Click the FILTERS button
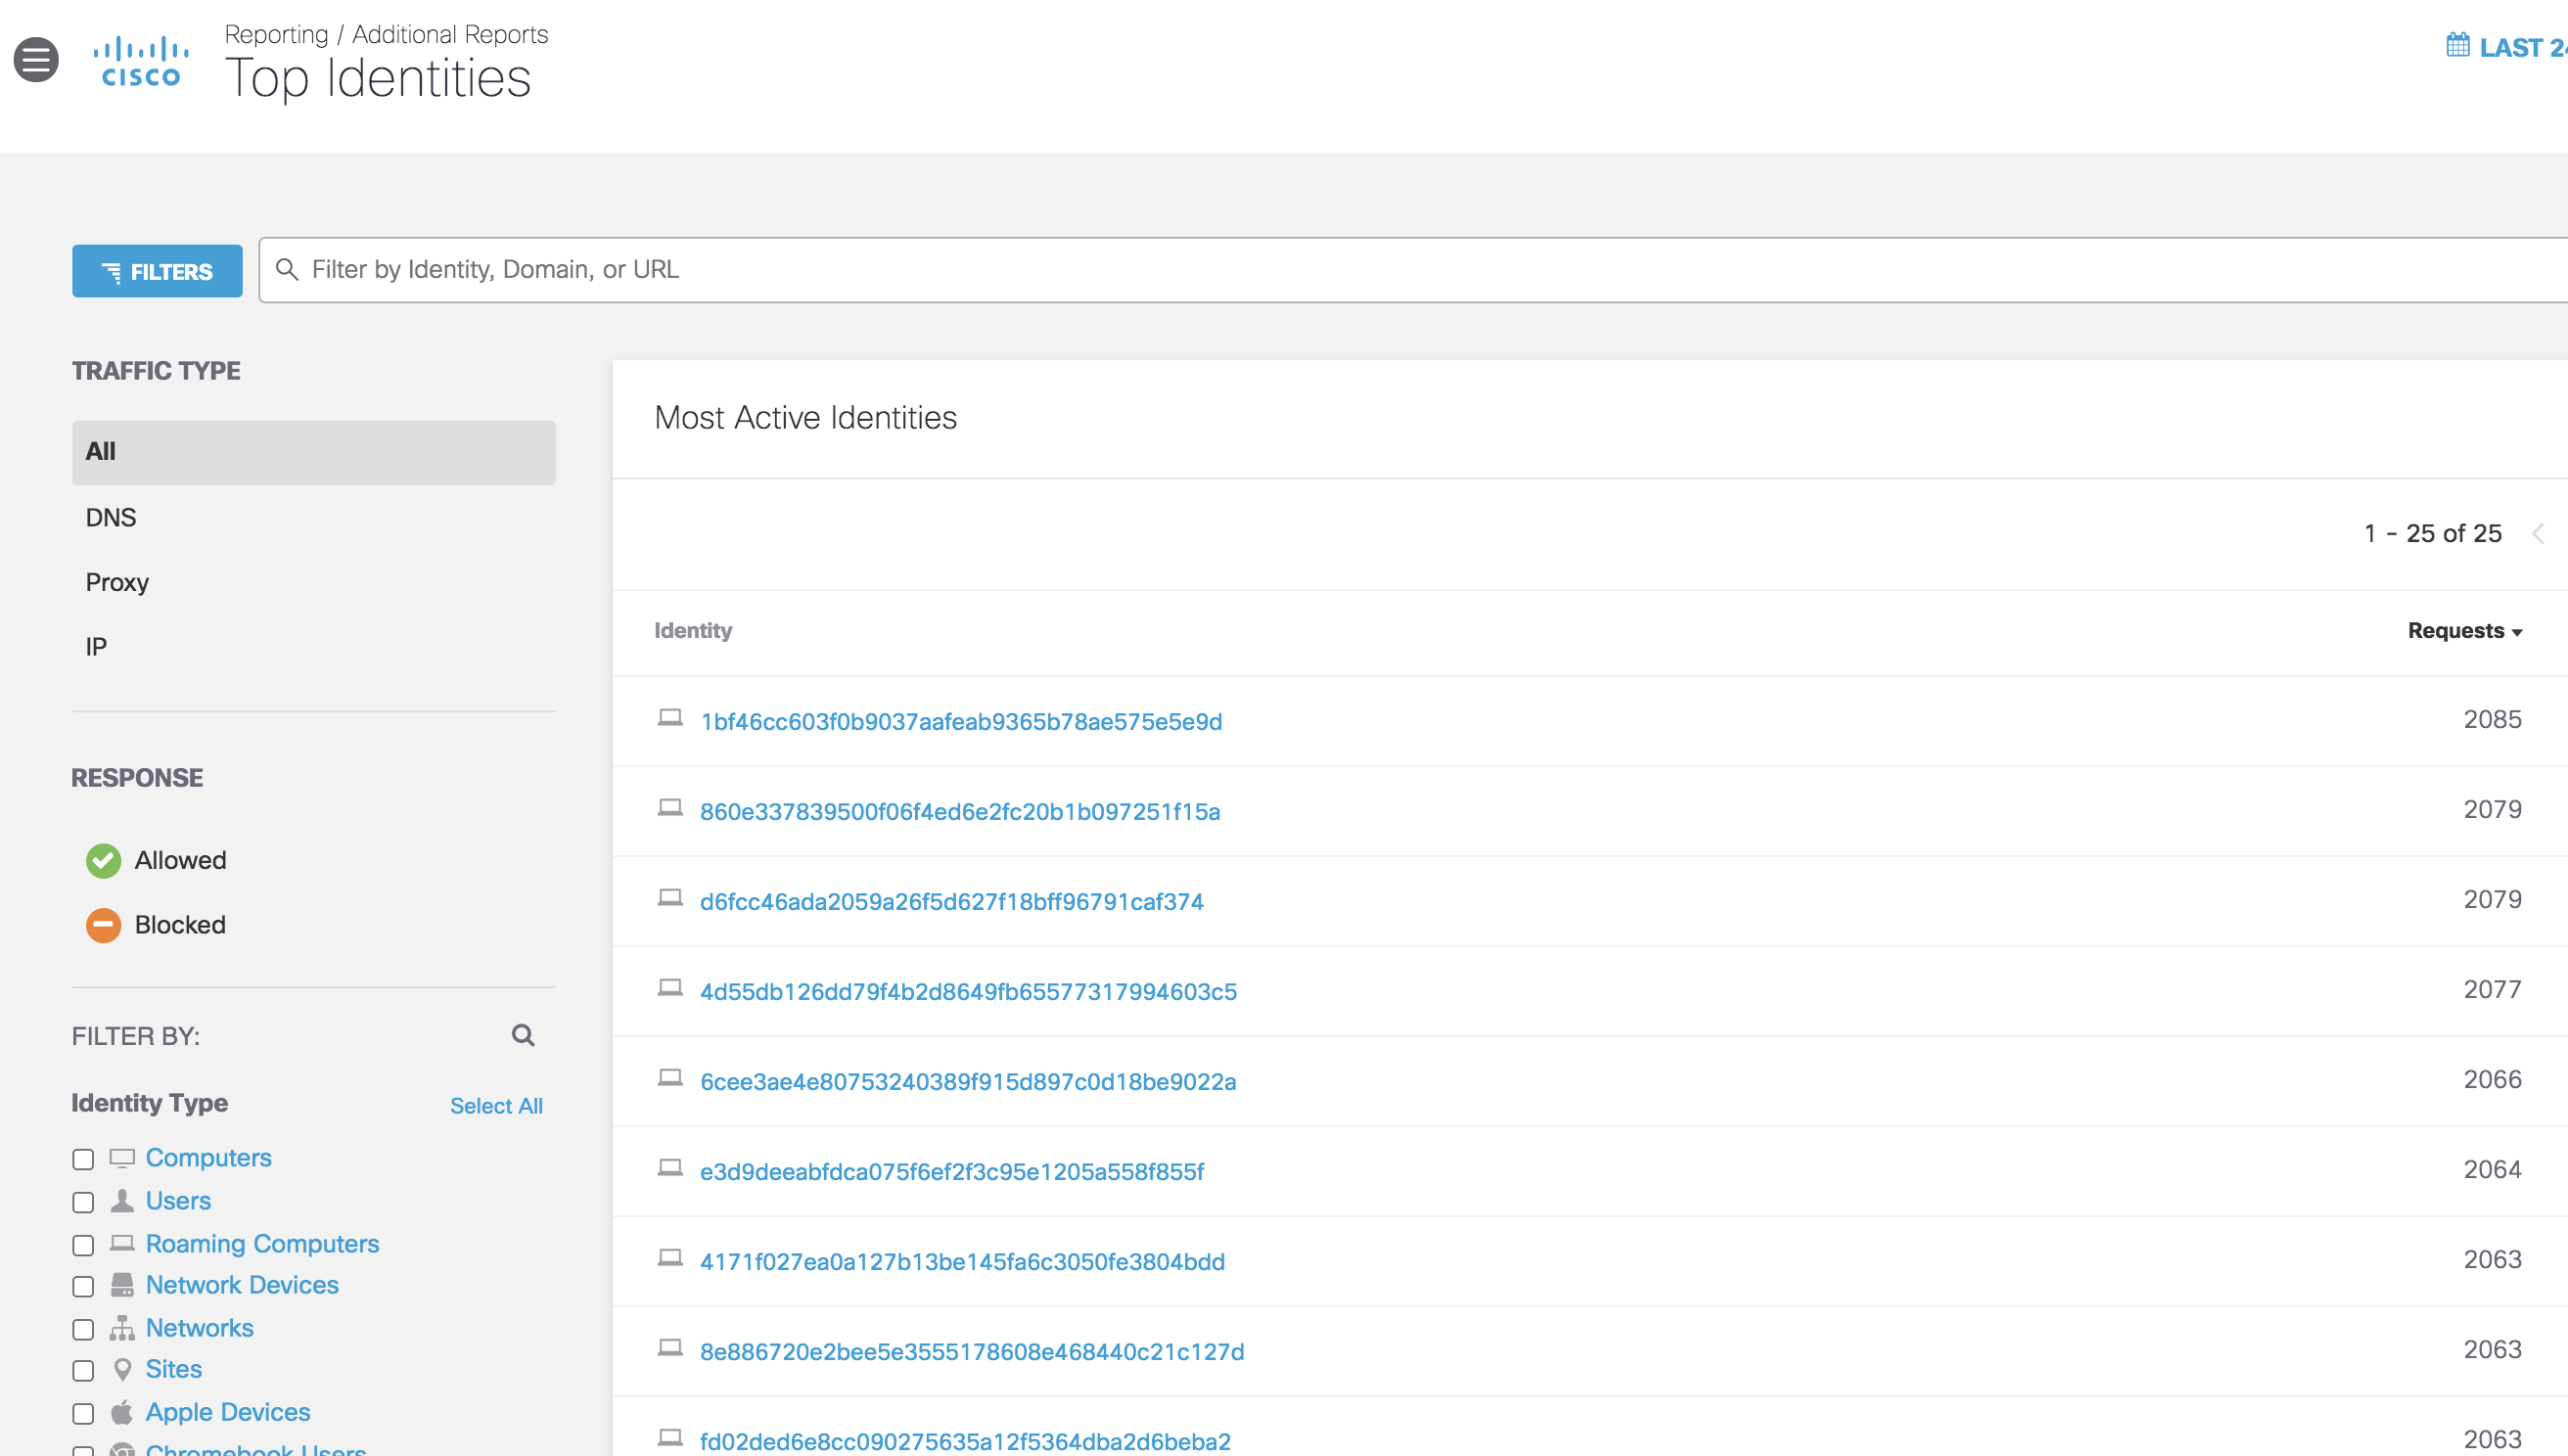The width and height of the screenshot is (2568, 1456). (157, 271)
